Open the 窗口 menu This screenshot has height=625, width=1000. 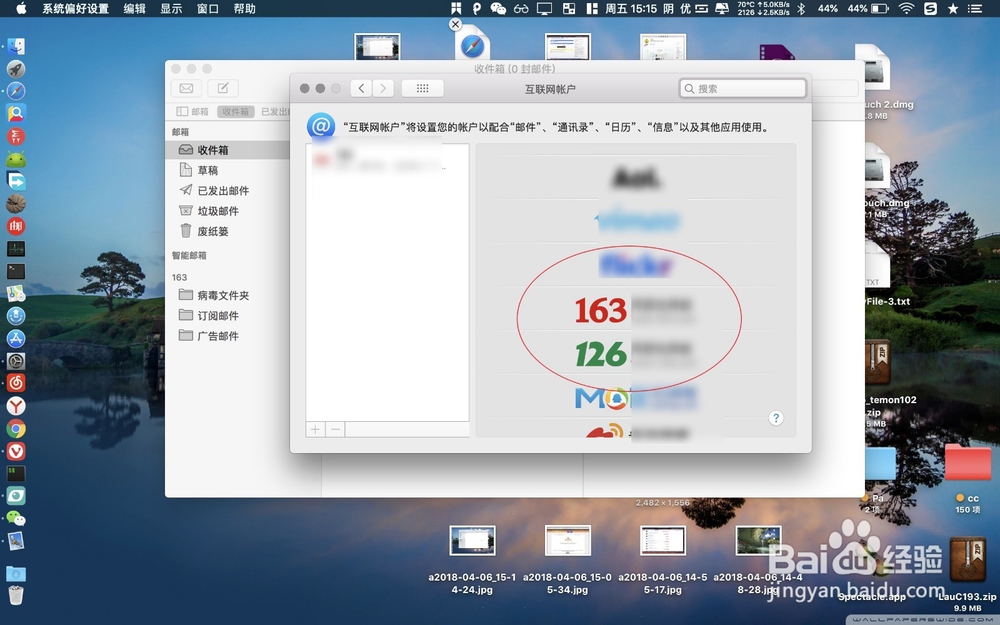click(x=208, y=8)
